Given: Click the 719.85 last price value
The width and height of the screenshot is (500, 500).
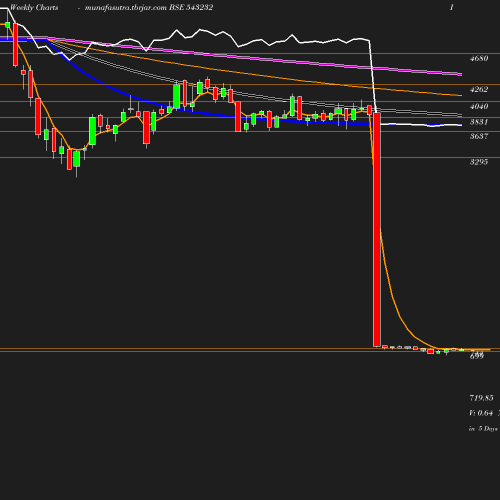Looking at the screenshot, I should (x=481, y=398).
